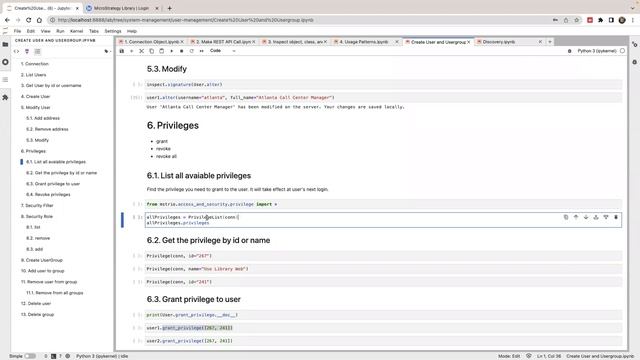Paste cell using toolbar clipboard icon
Screen dimensions: 640x360
(x=162, y=51)
